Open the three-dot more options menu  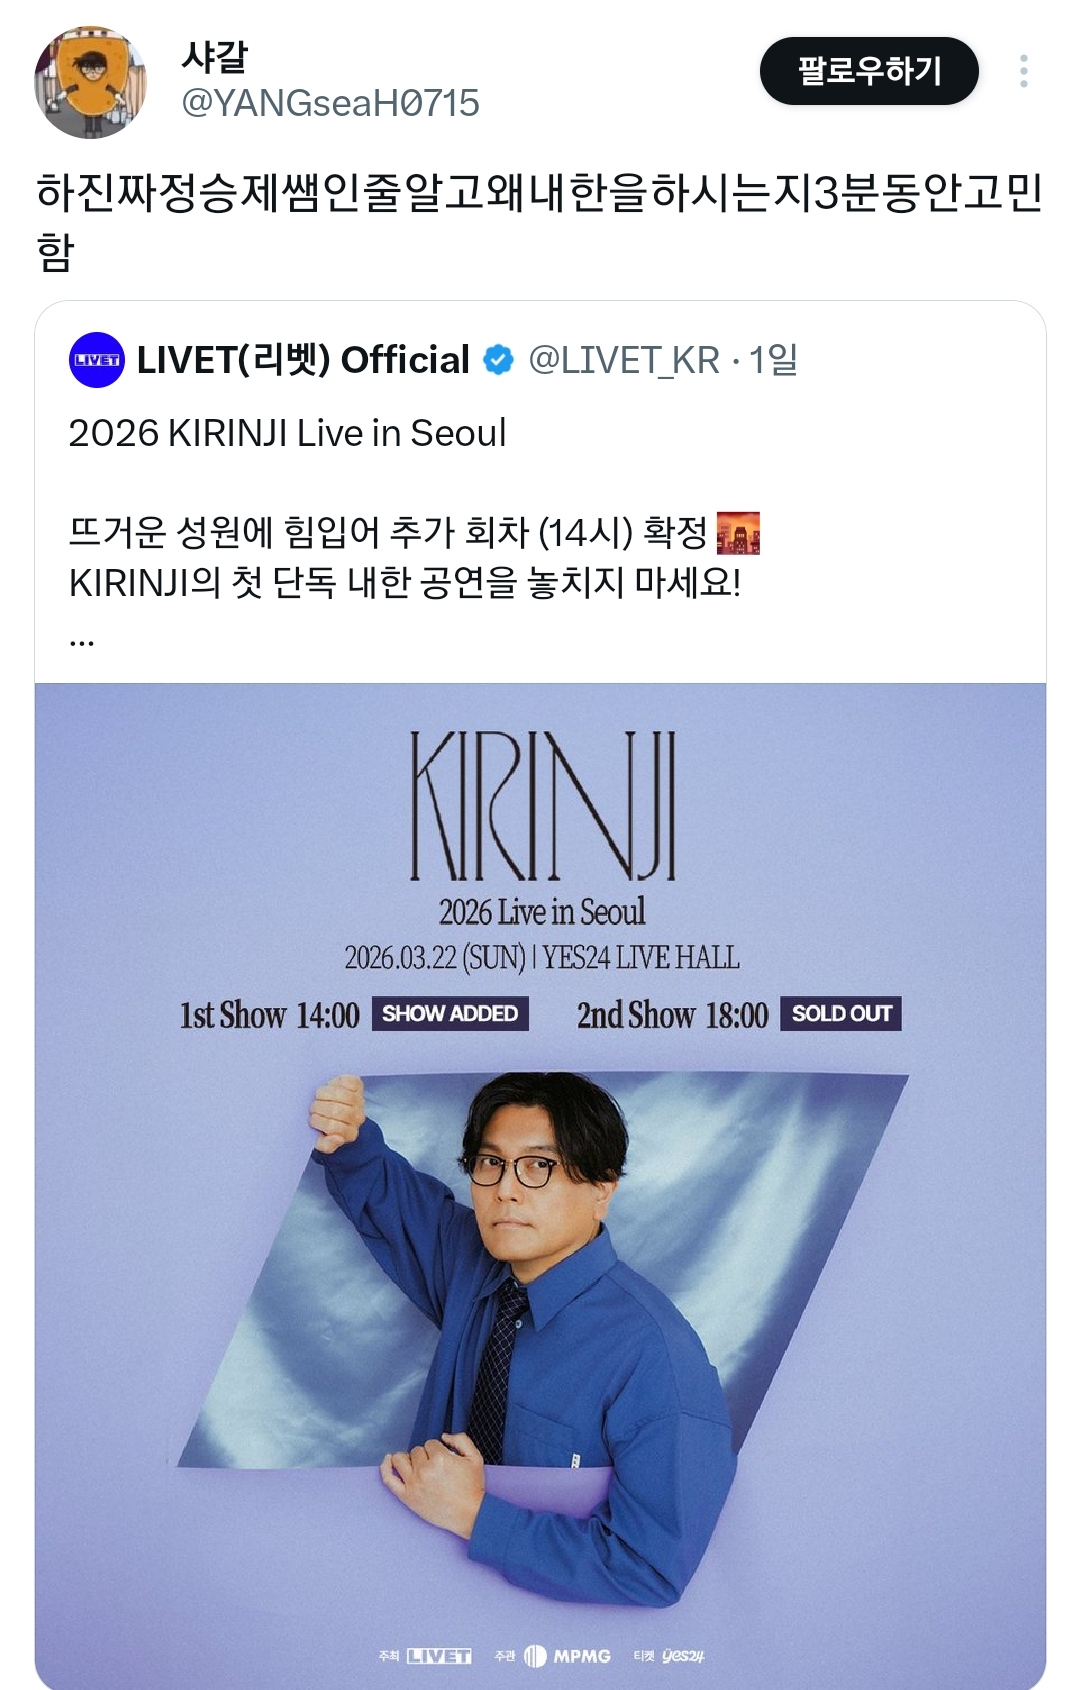point(1023,71)
